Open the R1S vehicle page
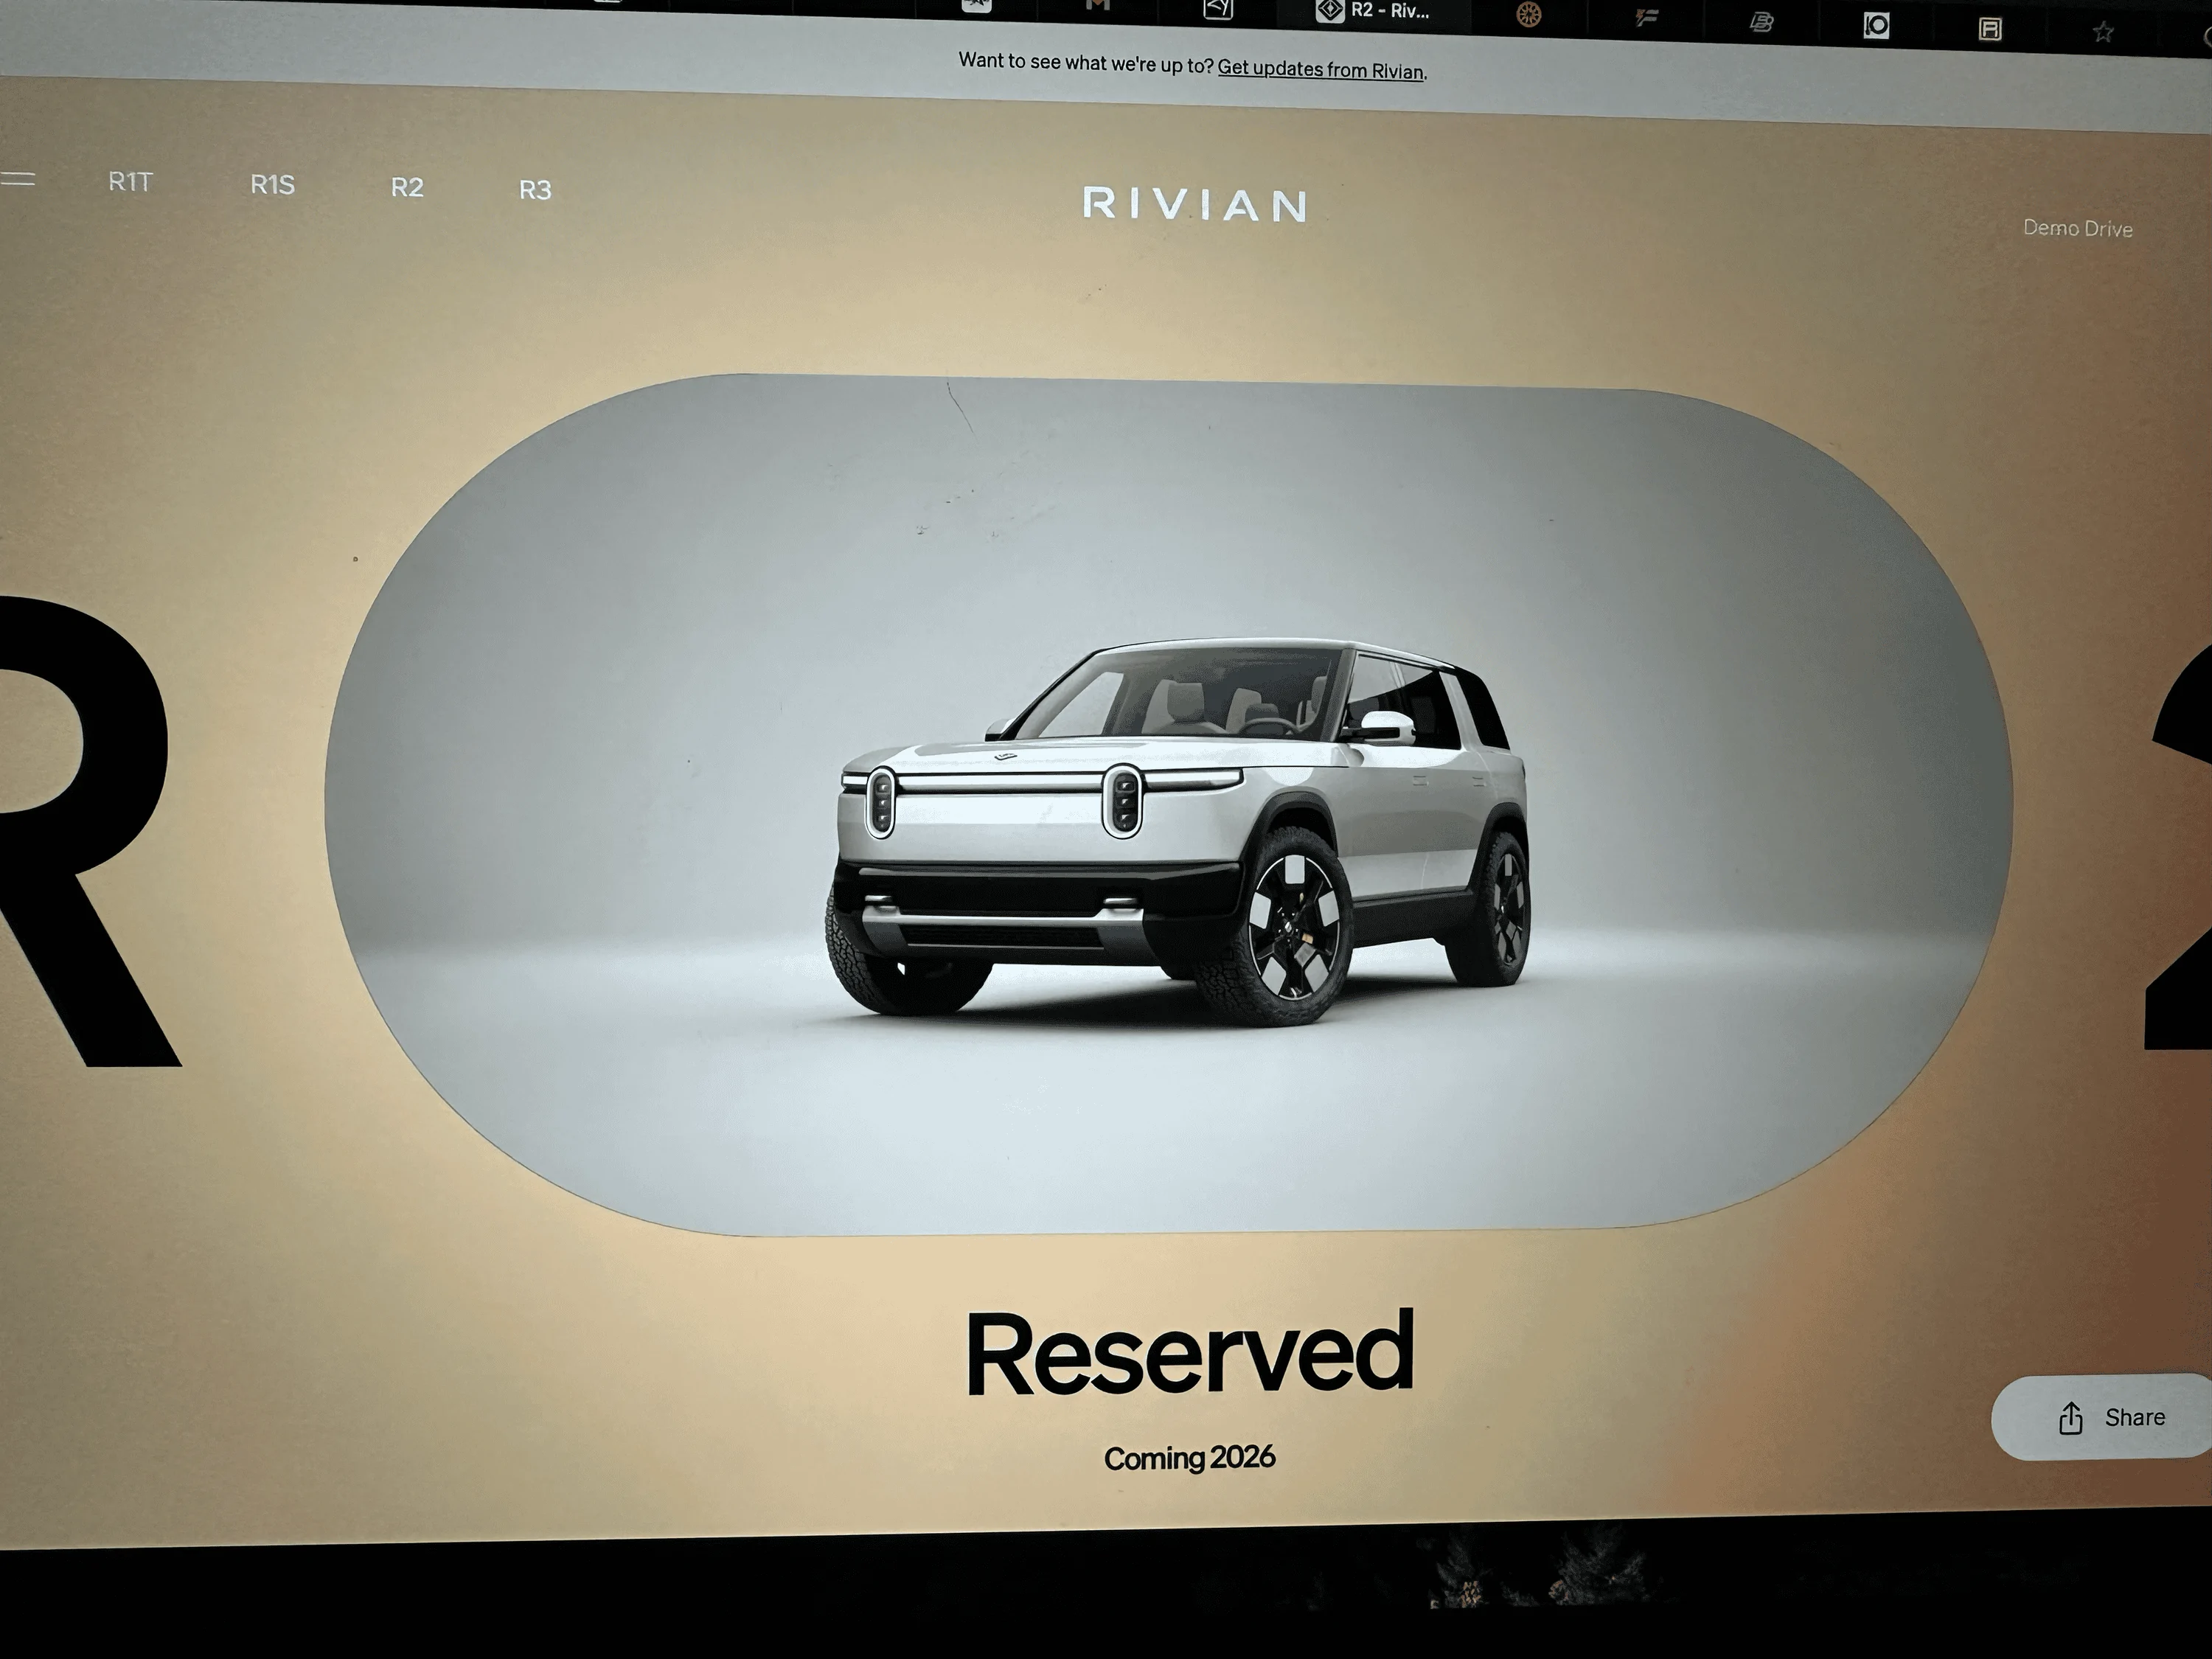The height and width of the screenshot is (1659, 2212). point(272,185)
